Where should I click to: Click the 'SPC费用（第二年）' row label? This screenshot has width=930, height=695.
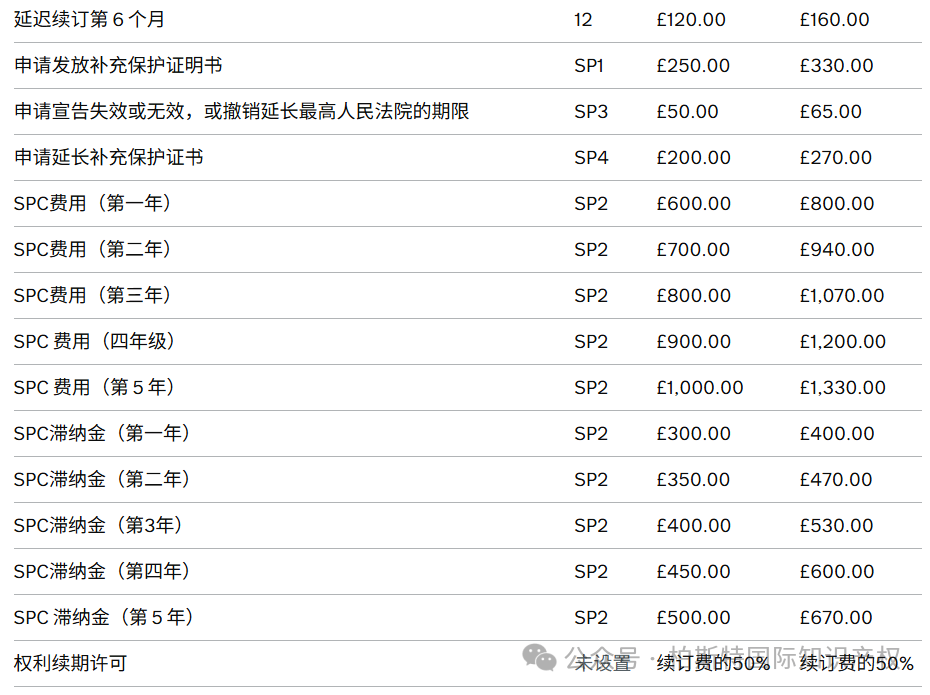click(93, 250)
